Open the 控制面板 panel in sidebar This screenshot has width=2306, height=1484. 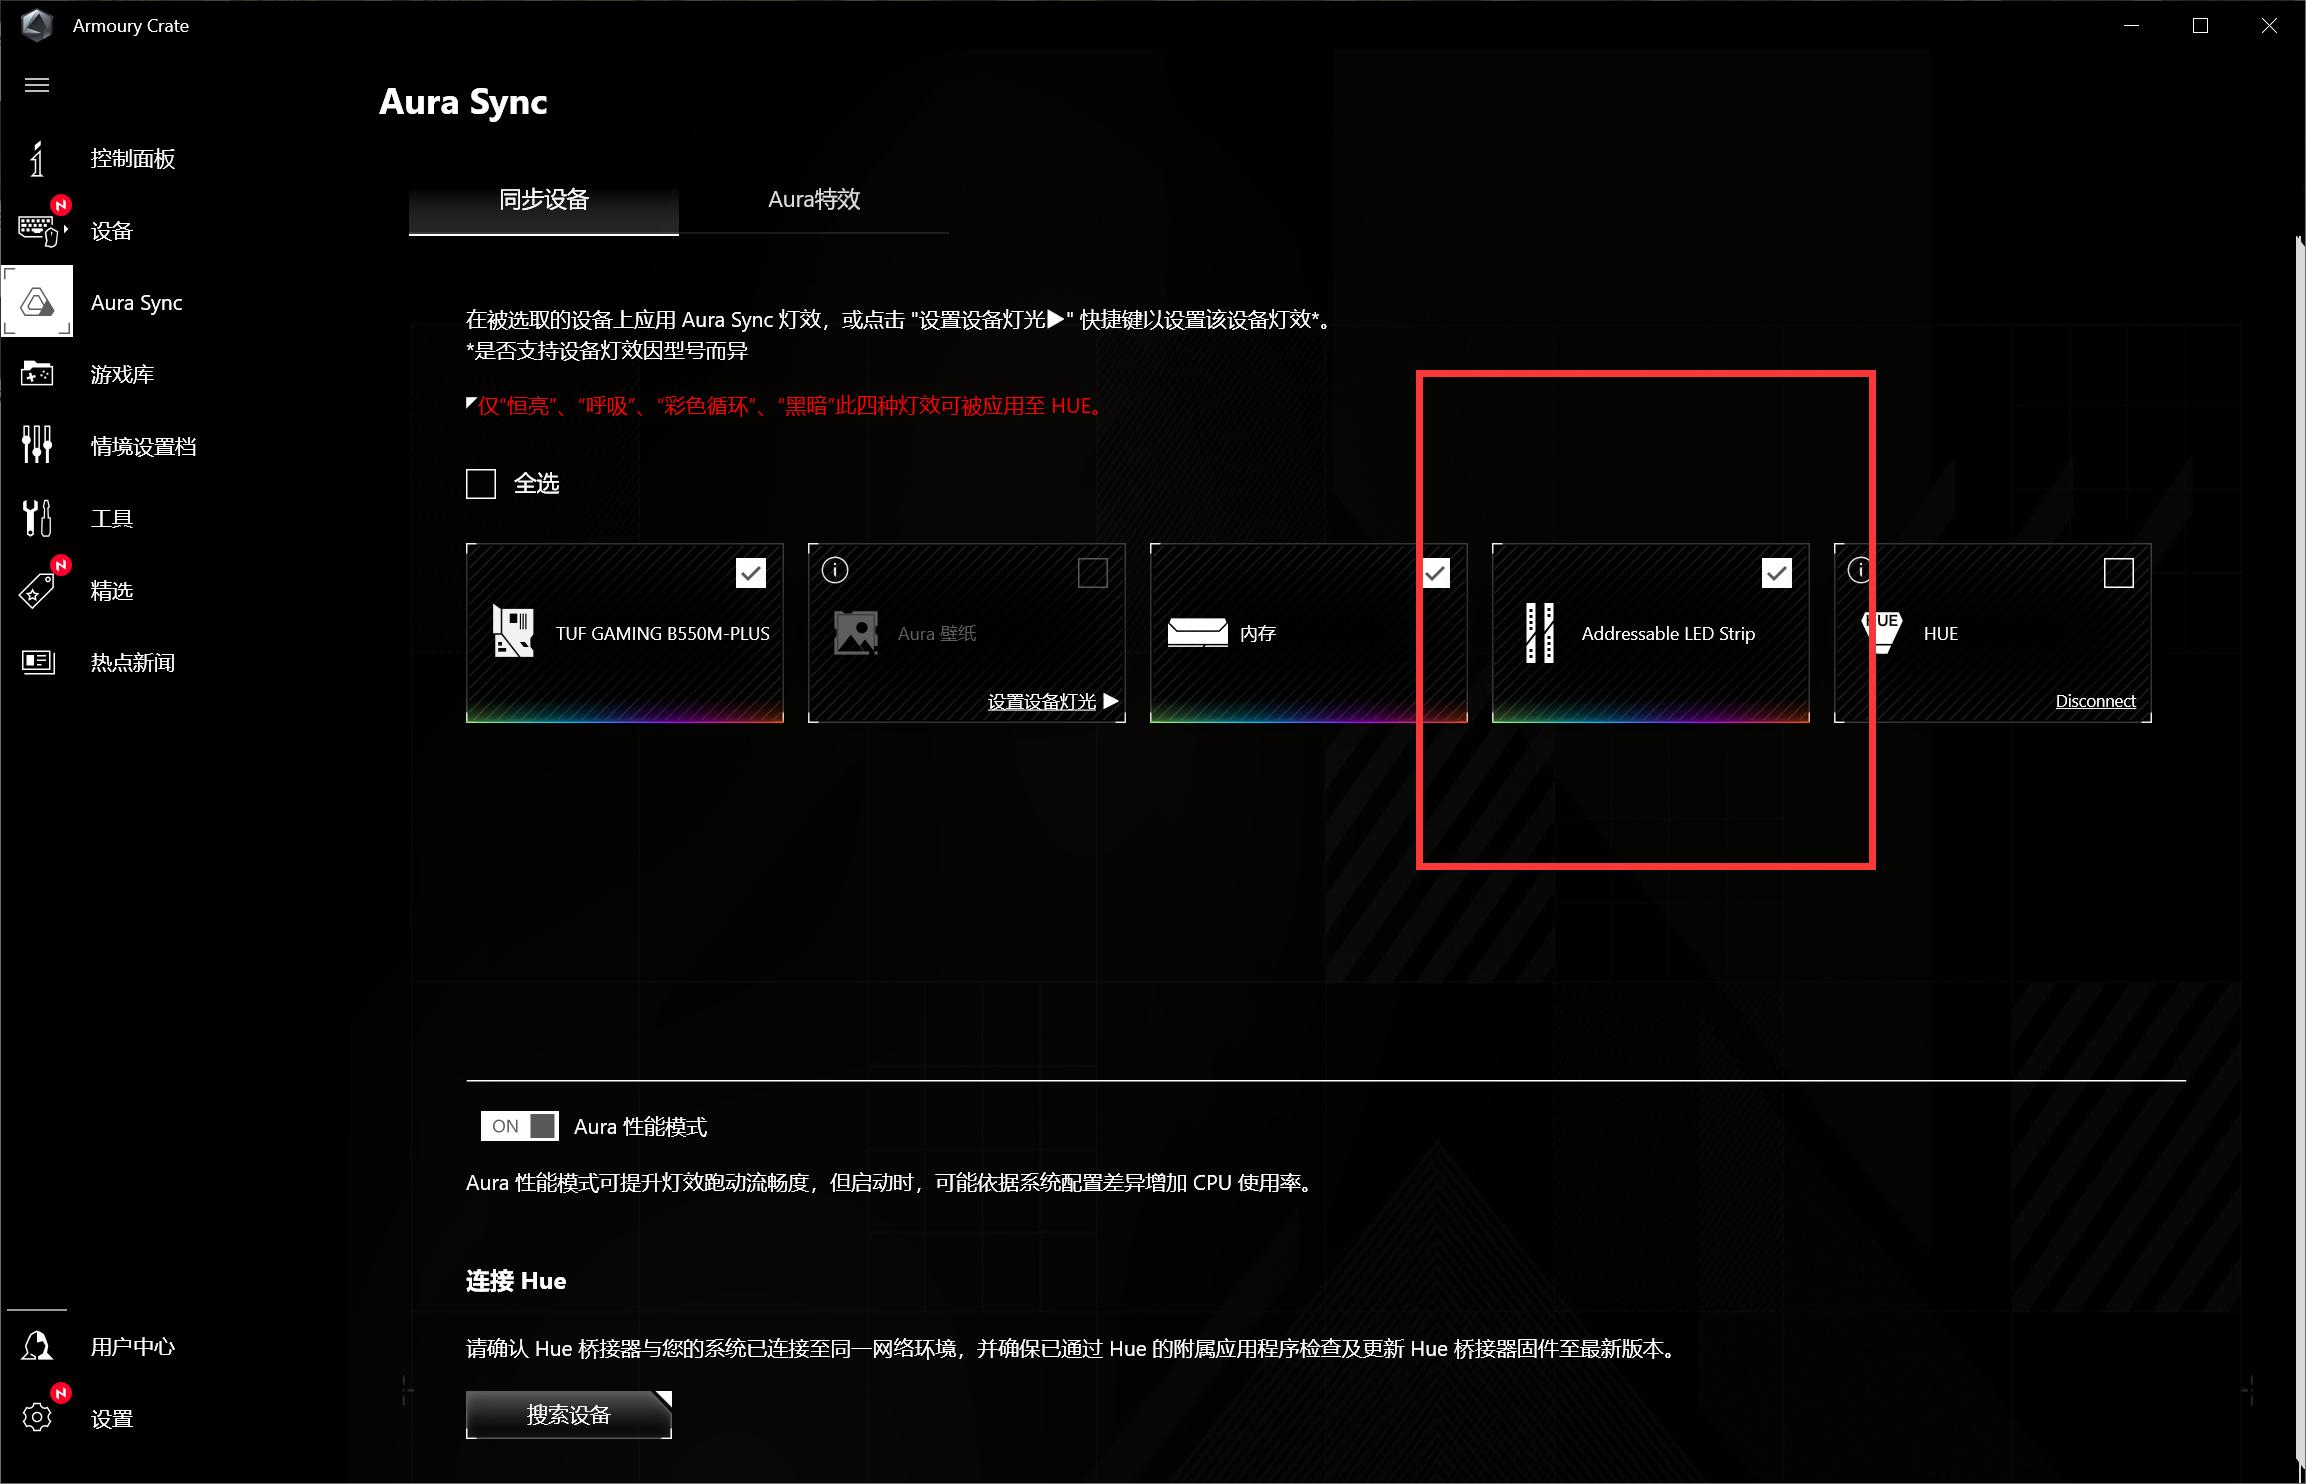tap(131, 158)
